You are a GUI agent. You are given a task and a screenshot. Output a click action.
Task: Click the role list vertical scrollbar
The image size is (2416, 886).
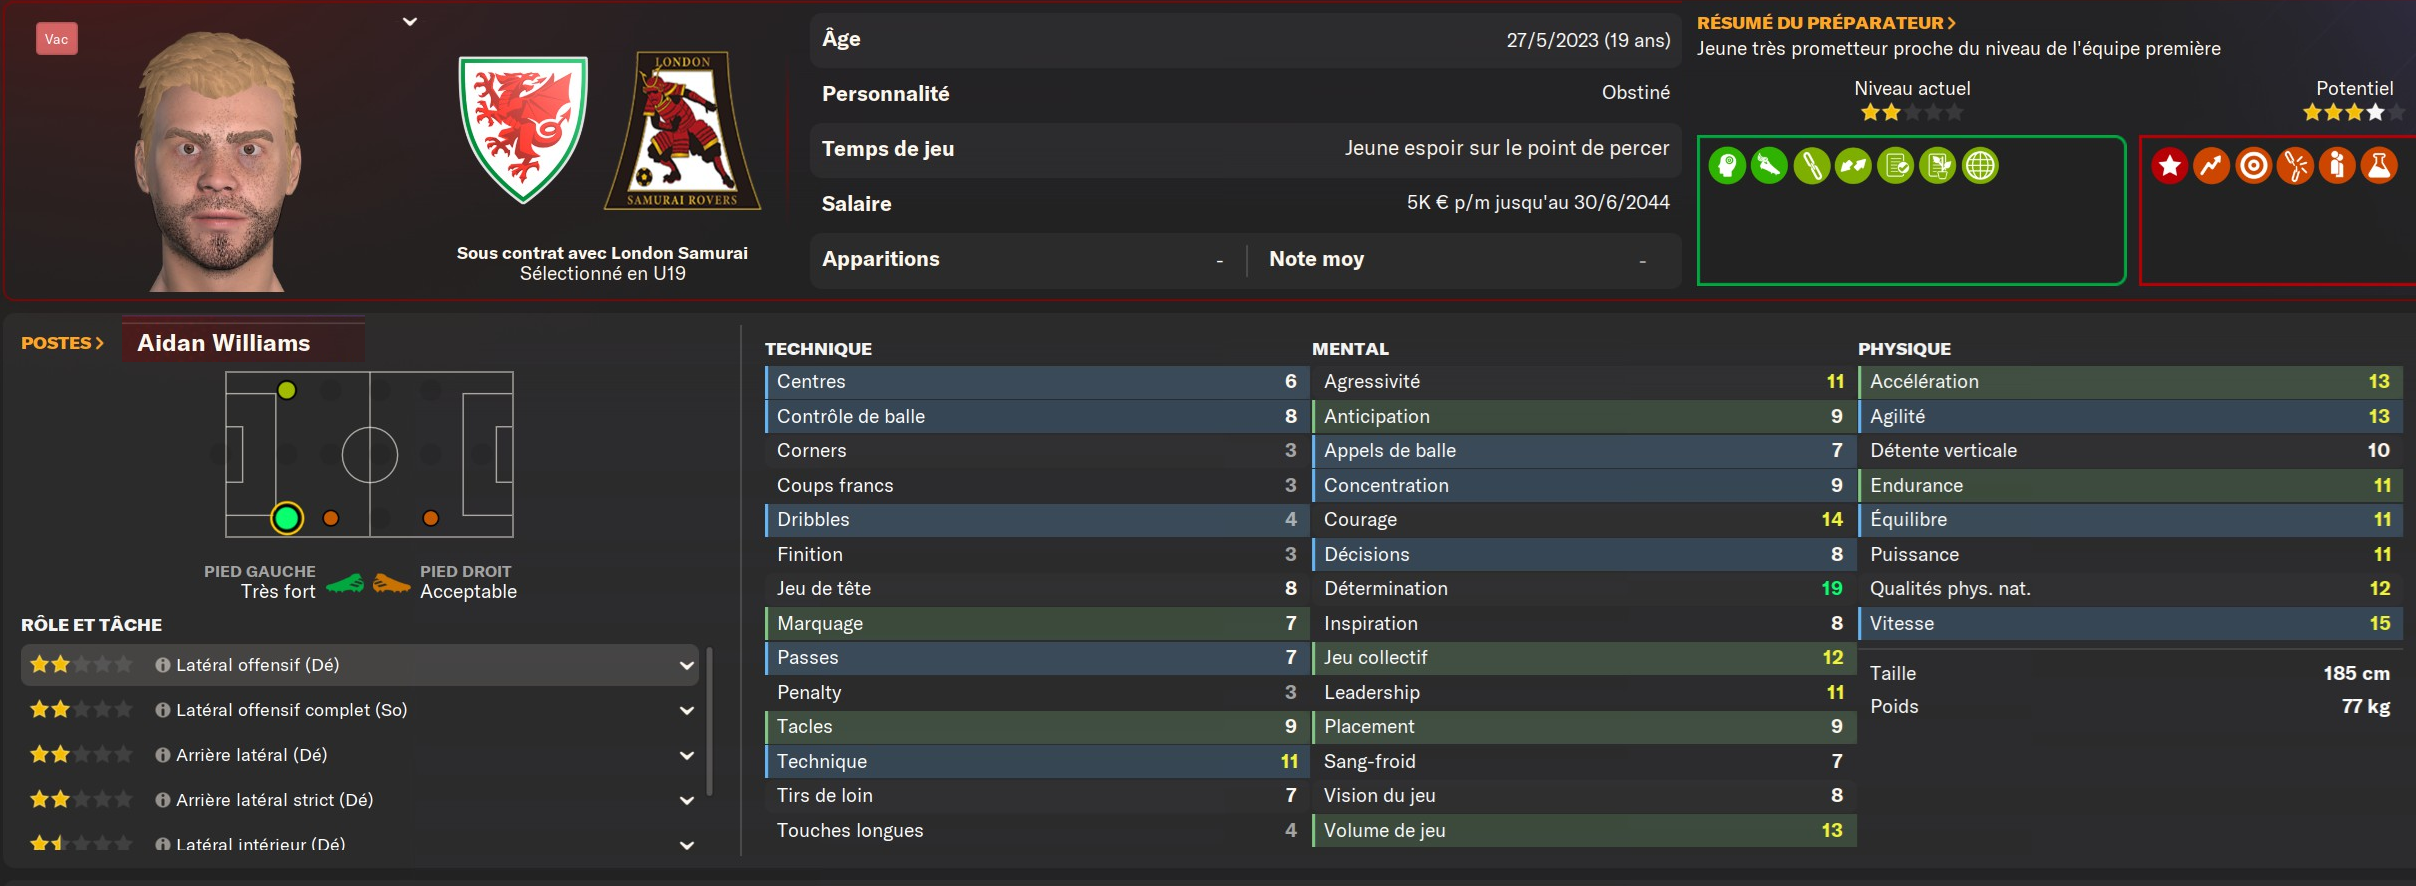709,720
